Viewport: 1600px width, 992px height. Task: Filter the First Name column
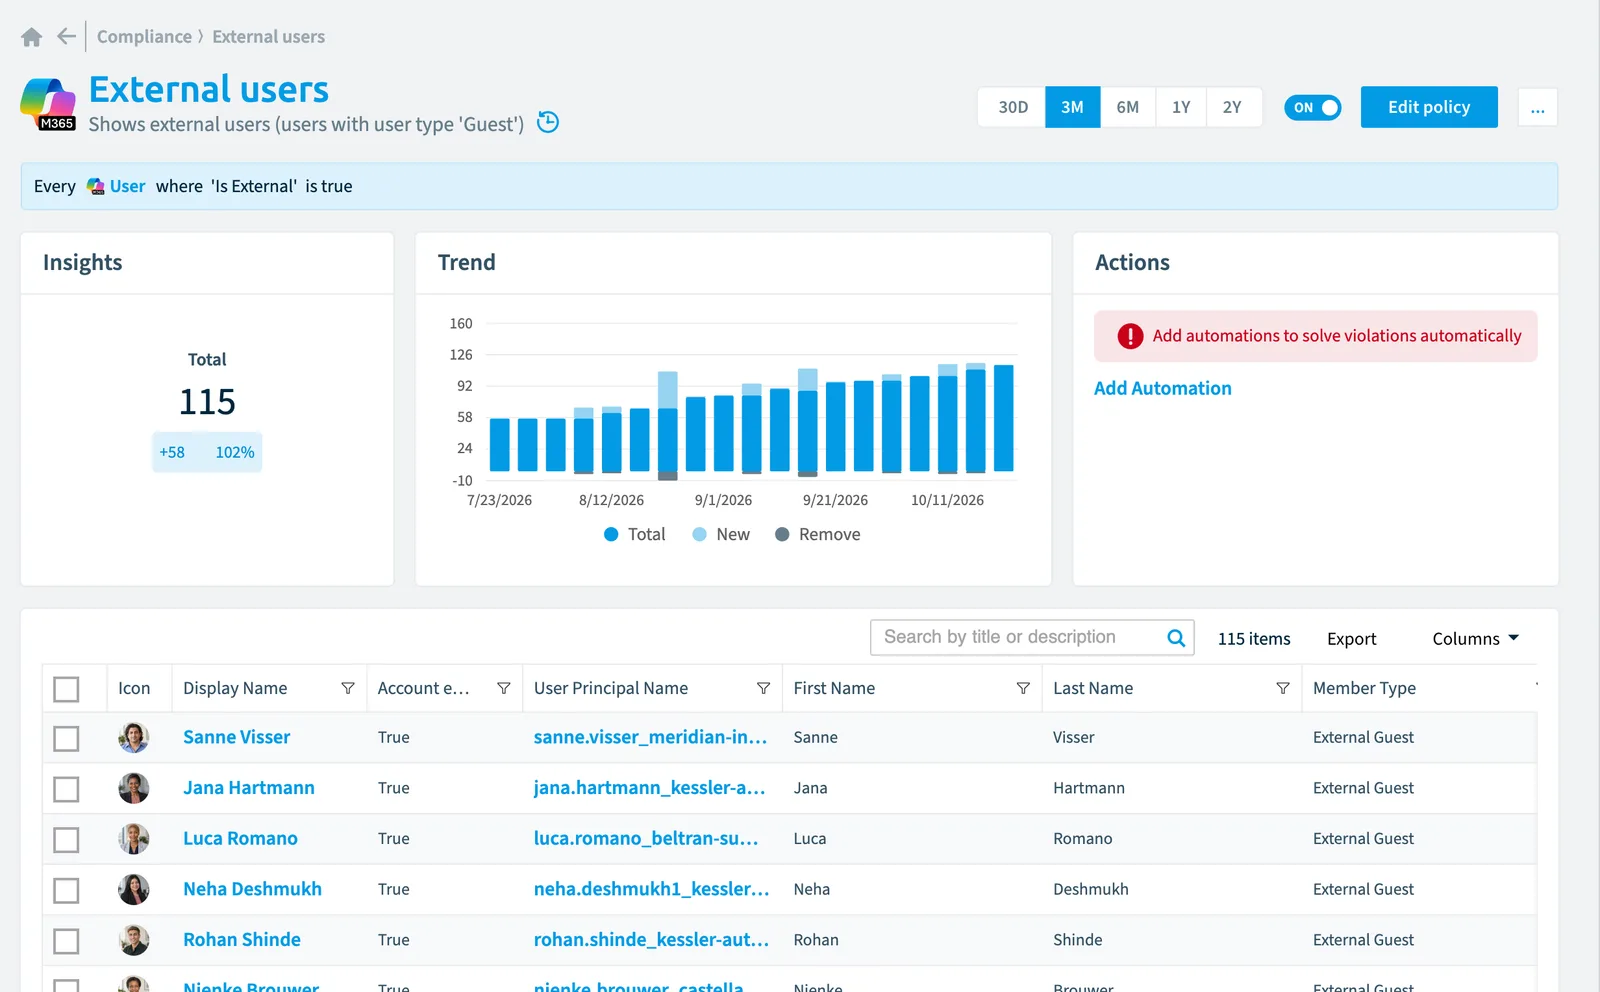point(1023,688)
